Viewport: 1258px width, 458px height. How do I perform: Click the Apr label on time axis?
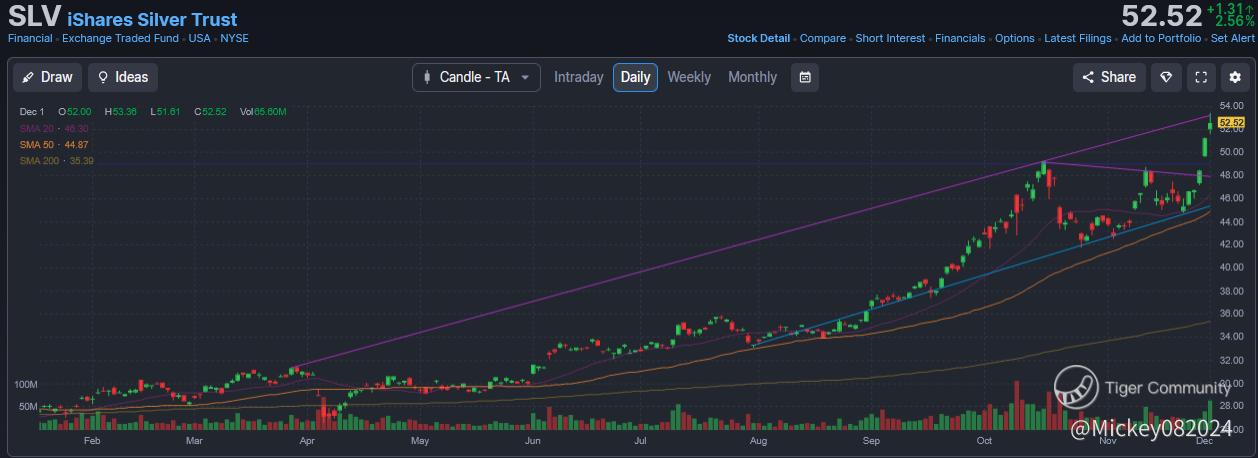pos(307,440)
